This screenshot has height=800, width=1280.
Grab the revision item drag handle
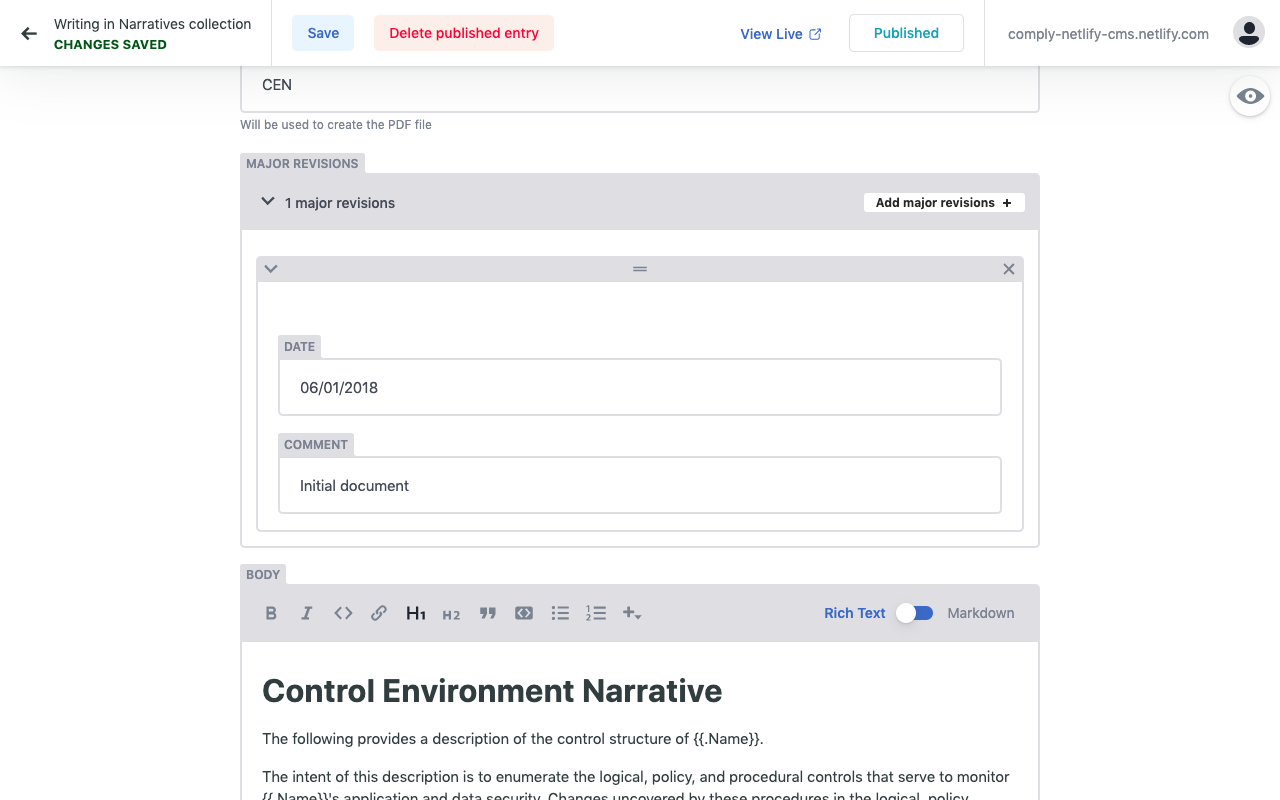click(640, 269)
